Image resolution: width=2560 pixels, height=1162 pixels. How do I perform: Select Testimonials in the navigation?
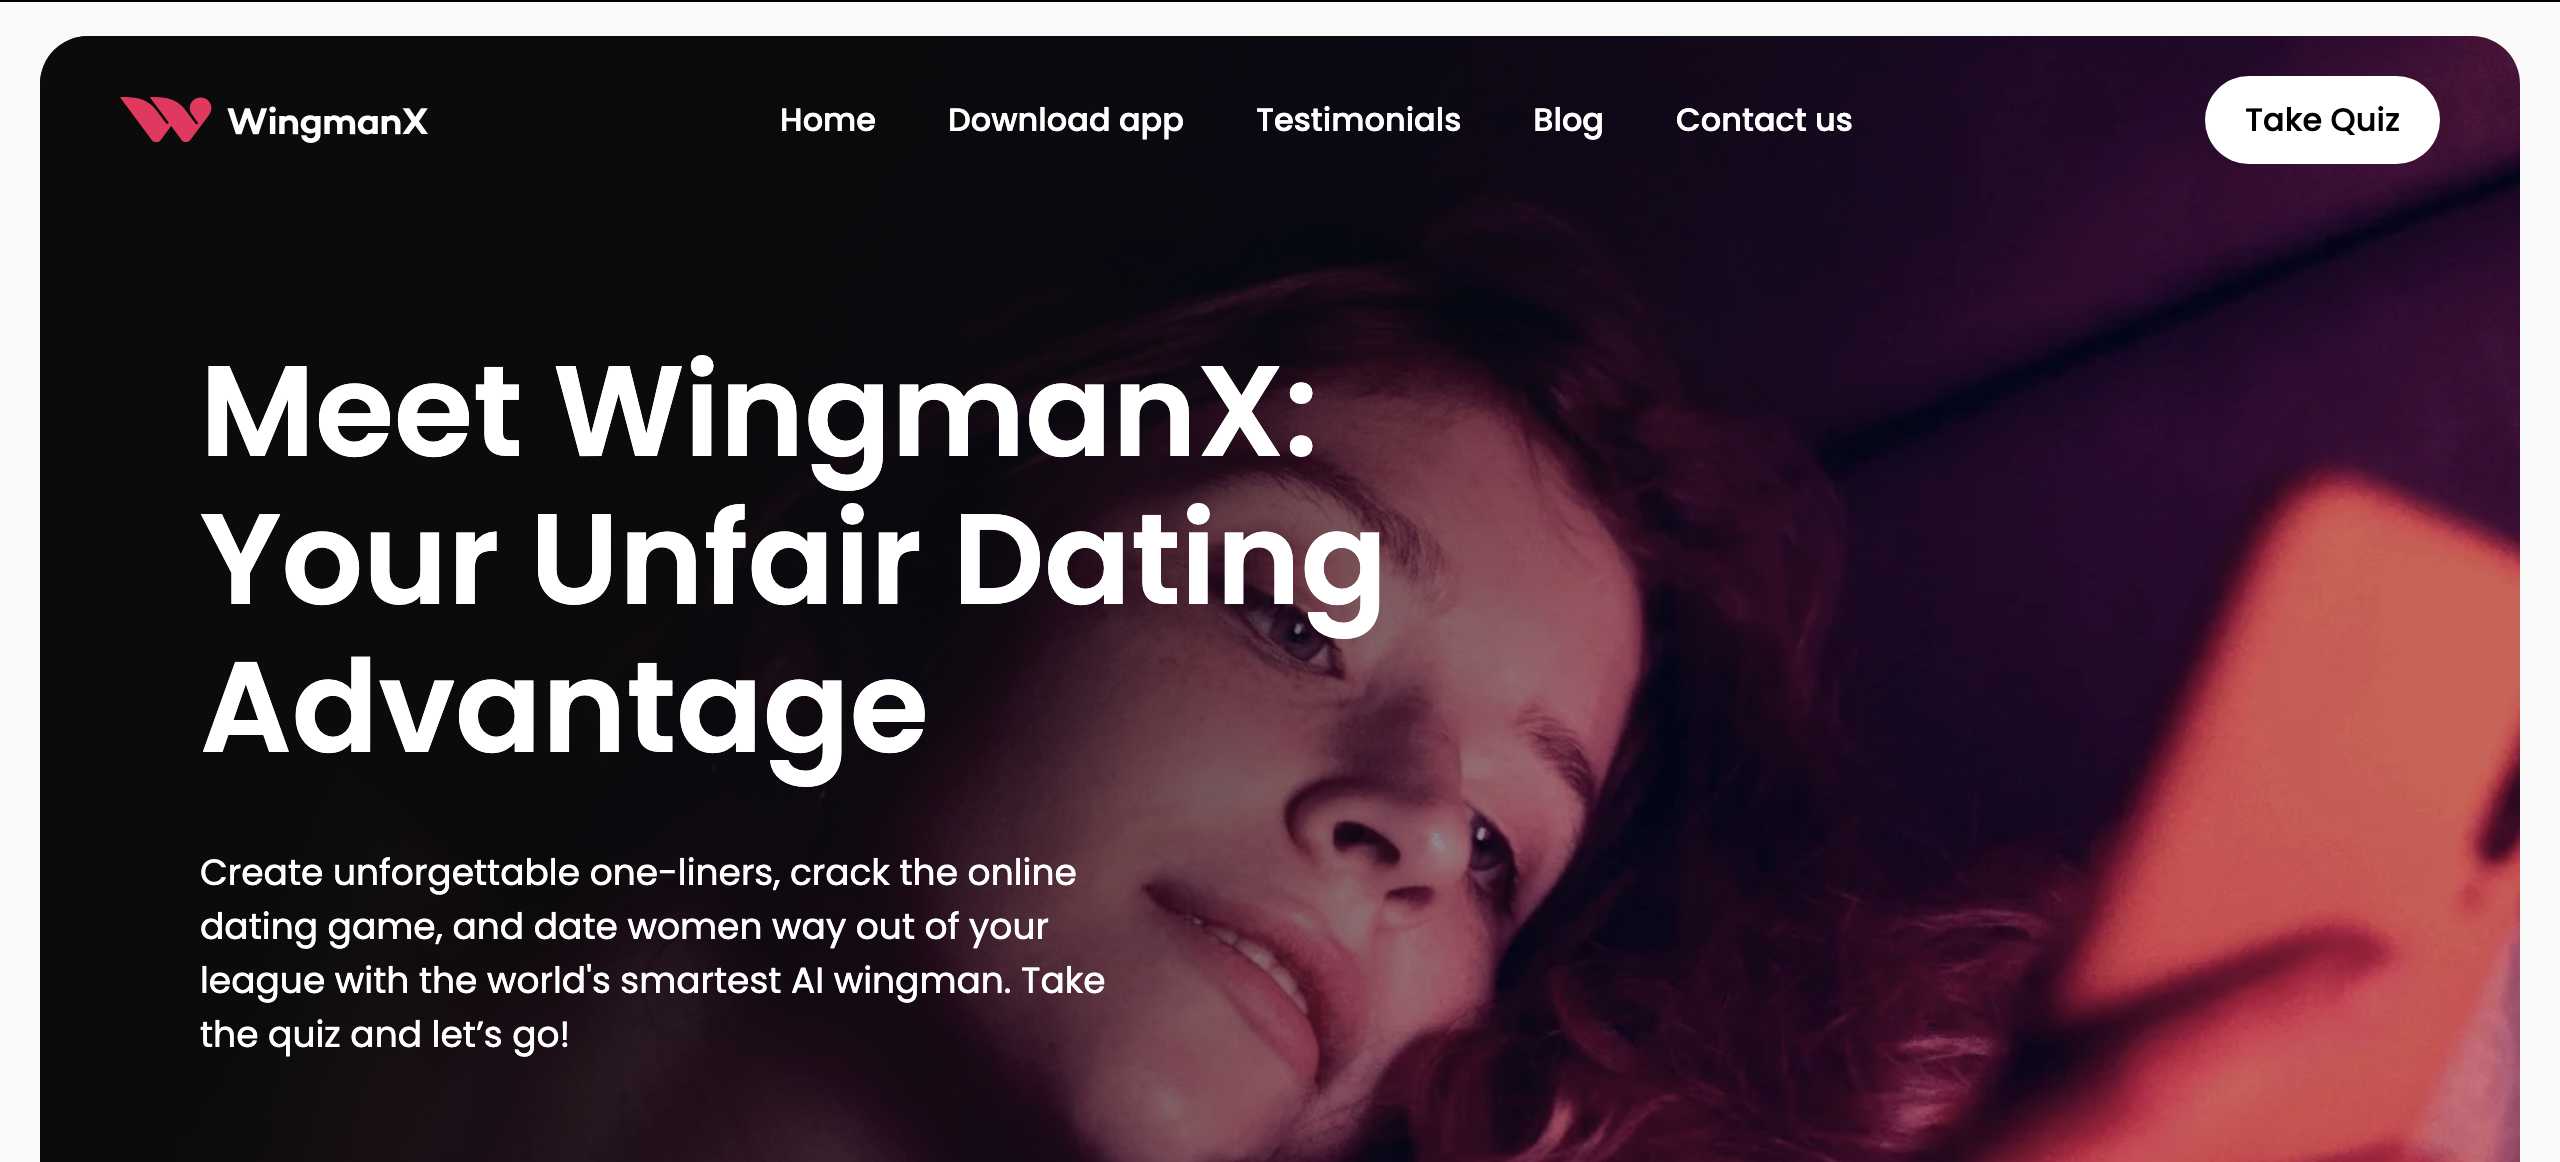(x=1358, y=120)
